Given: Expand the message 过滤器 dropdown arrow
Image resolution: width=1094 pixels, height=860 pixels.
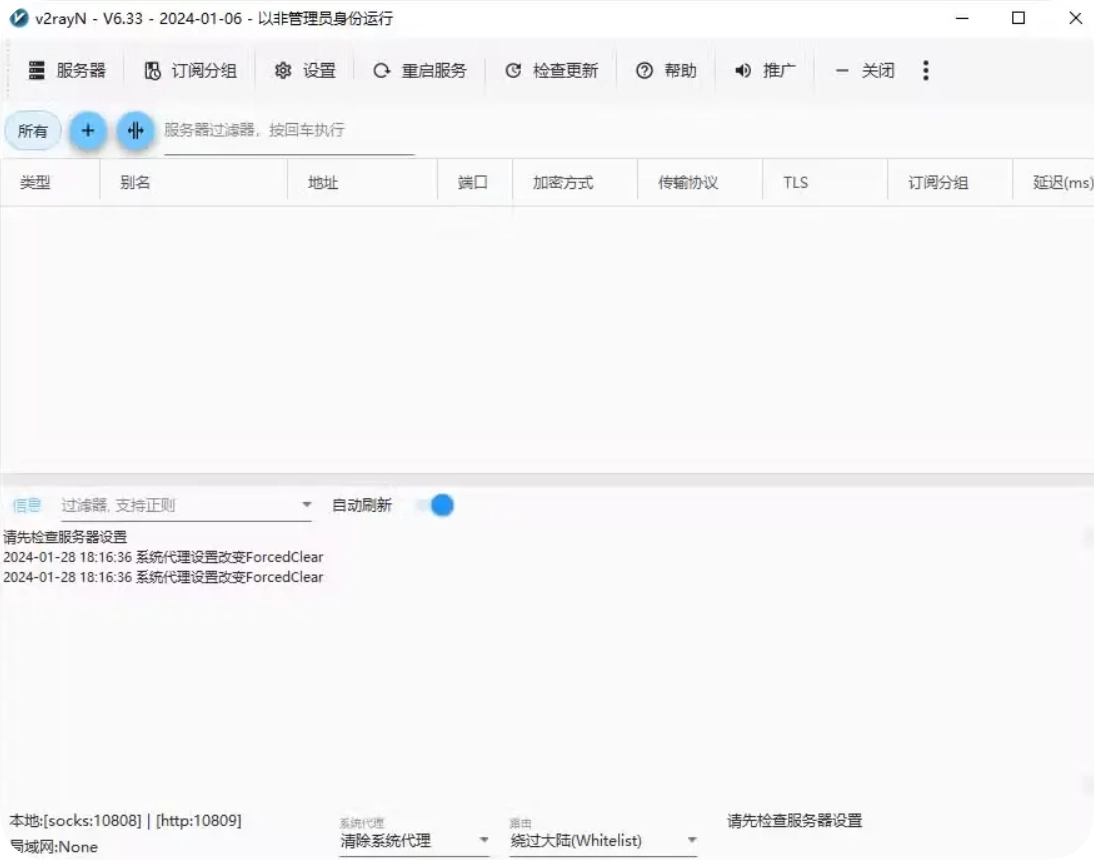Looking at the screenshot, I should point(307,506).
